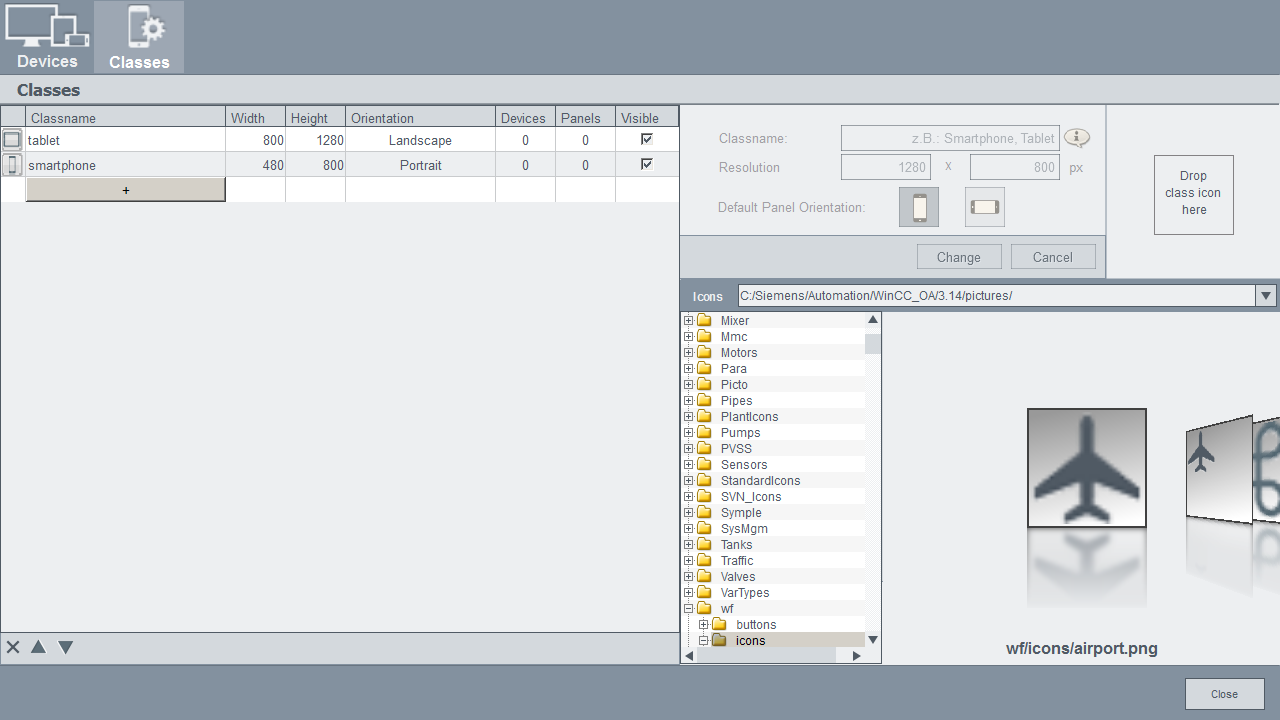Image resolution: width=1280 pixels, height=720 pixels.
Task: Toggle Visible checkbox for tablet class
Action: pos(647,139)
